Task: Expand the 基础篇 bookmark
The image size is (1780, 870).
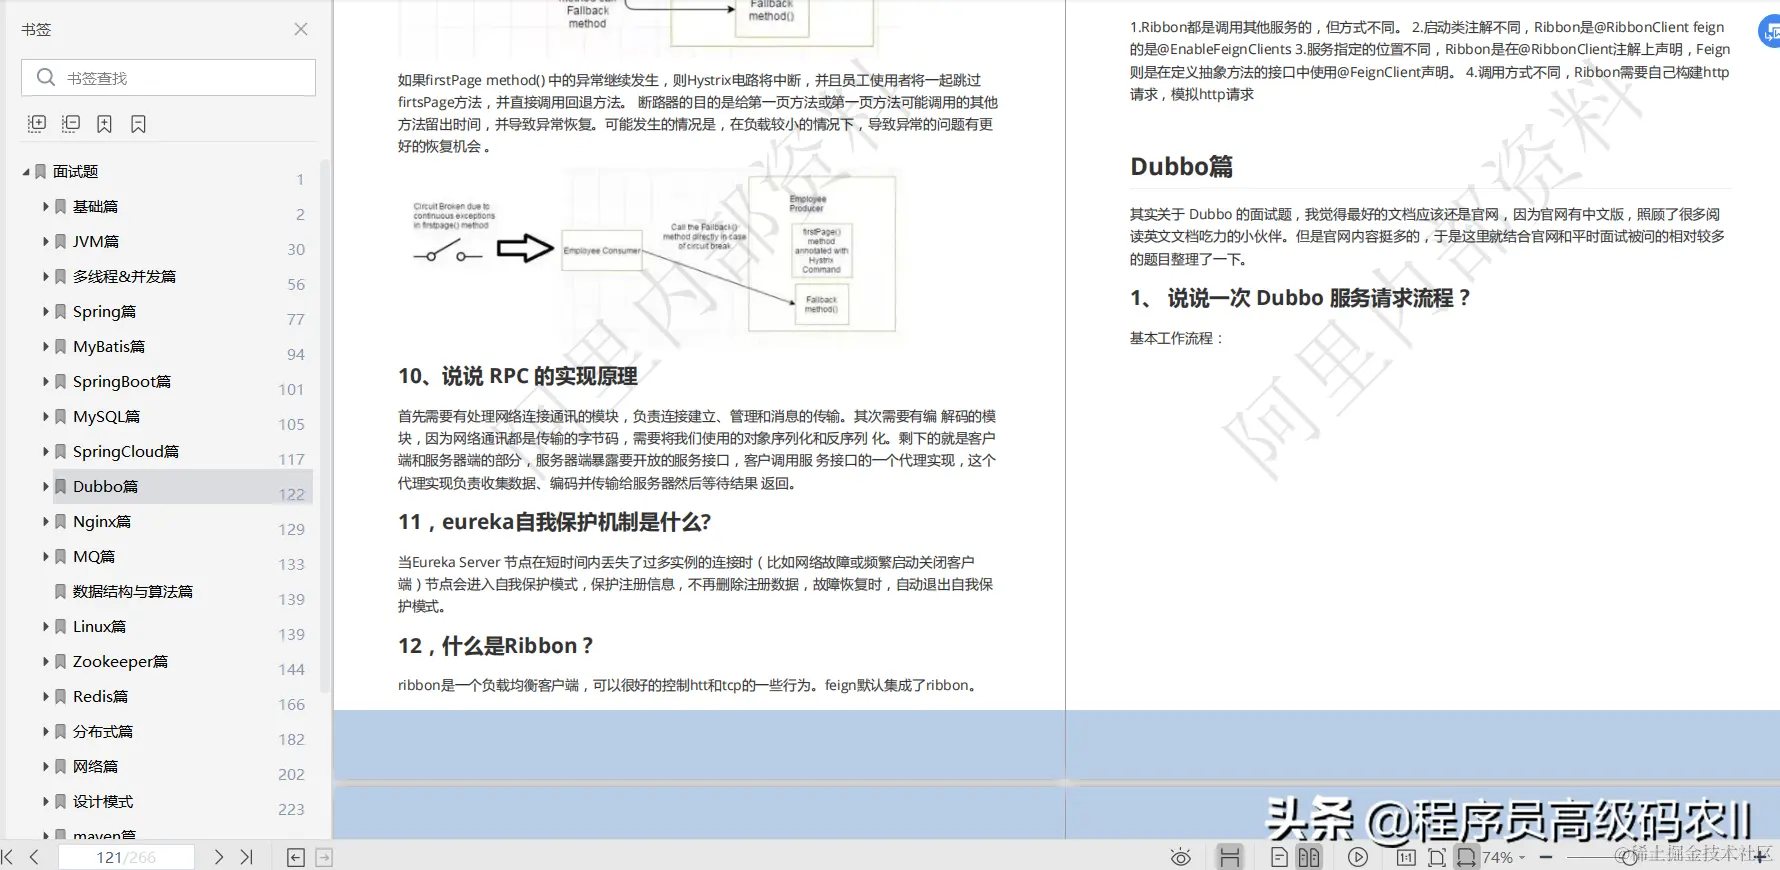Action: pos(46,206)
